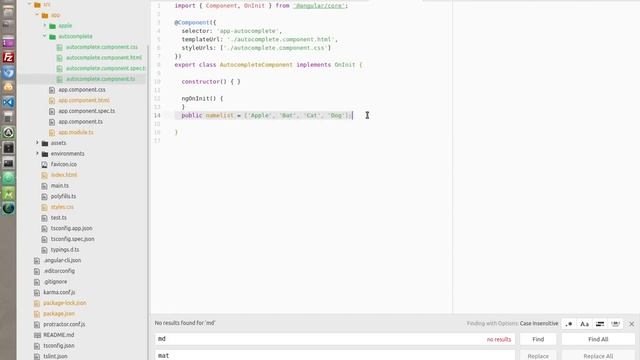Viewport: 640px width, 360px height.
Task: Collapse the app folder chevron
Action: [x=37, y=15]
